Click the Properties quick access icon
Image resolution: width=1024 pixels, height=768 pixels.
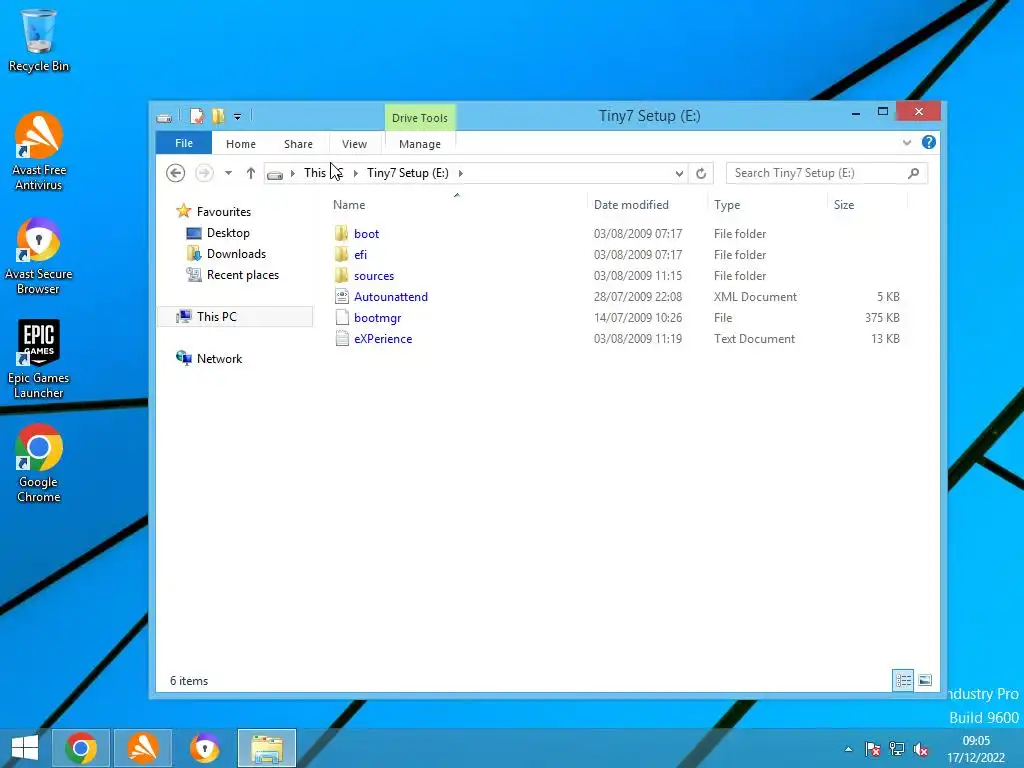[197, 116]
